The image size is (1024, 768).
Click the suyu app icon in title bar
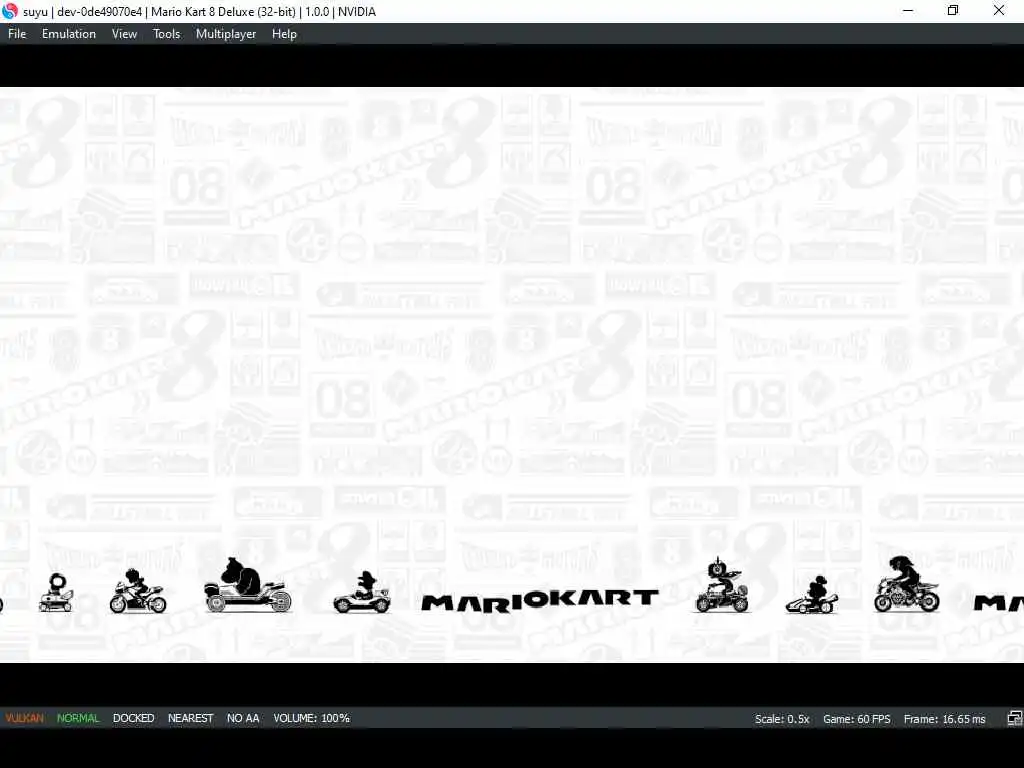10,11
